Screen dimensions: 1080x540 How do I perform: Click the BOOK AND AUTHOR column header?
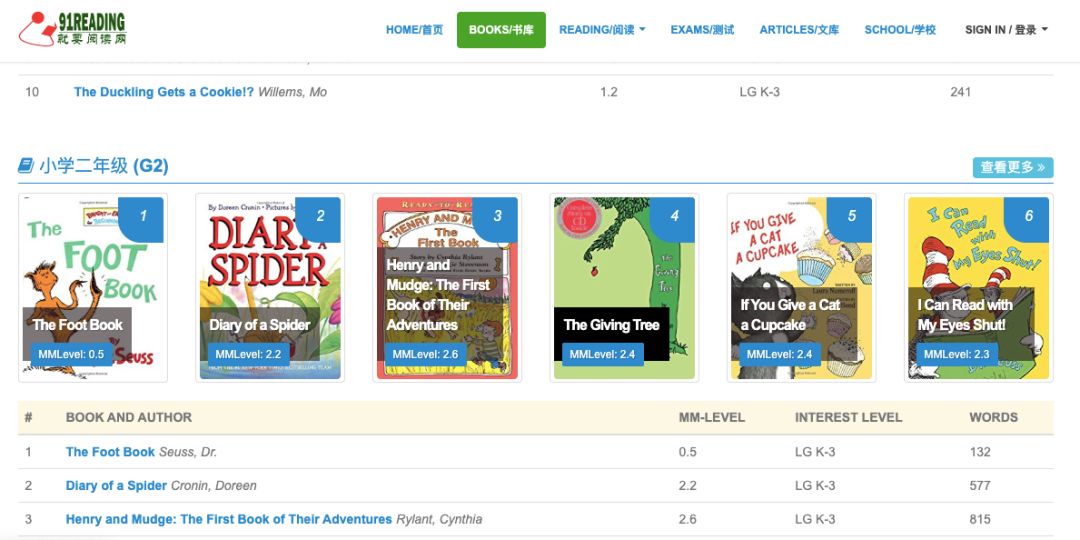tap(129, 417)
